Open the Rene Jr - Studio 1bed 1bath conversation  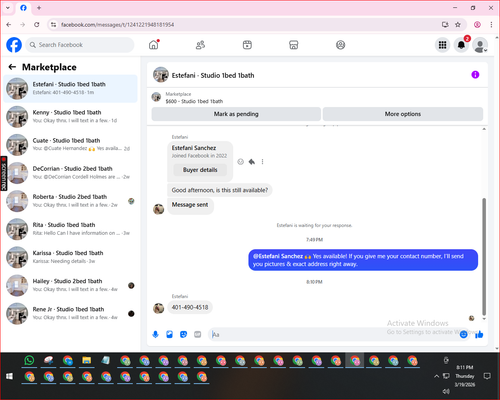tap(70, 313)
